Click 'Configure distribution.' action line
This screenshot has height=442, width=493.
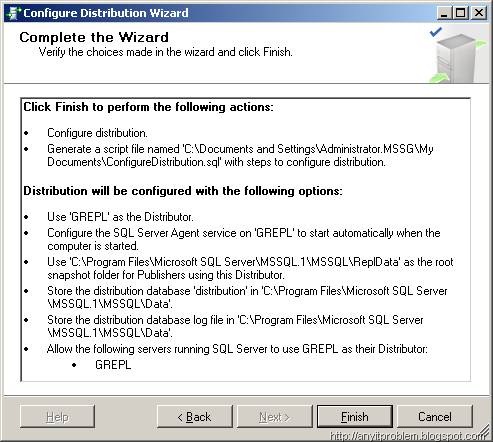tap(97, 133)
